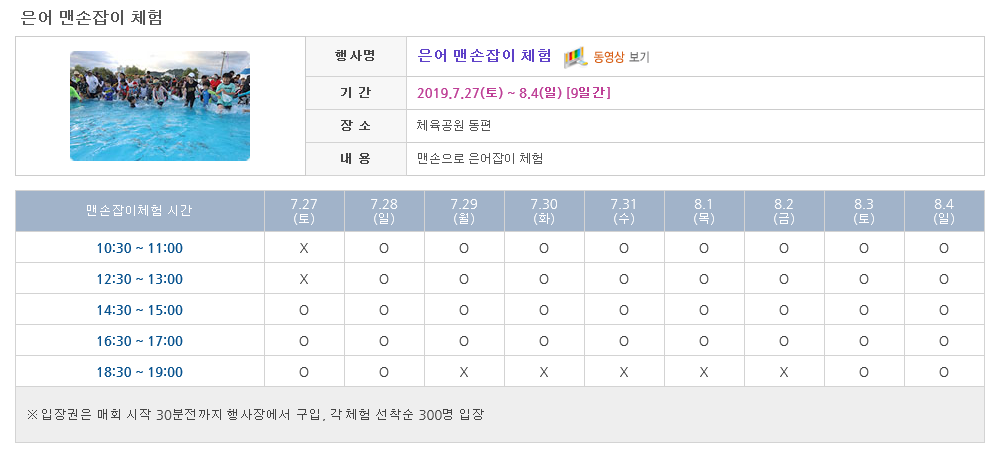Click the X for 18:30 on 7.30
This screenshot has height=455, width=993.
pos(544,372)
